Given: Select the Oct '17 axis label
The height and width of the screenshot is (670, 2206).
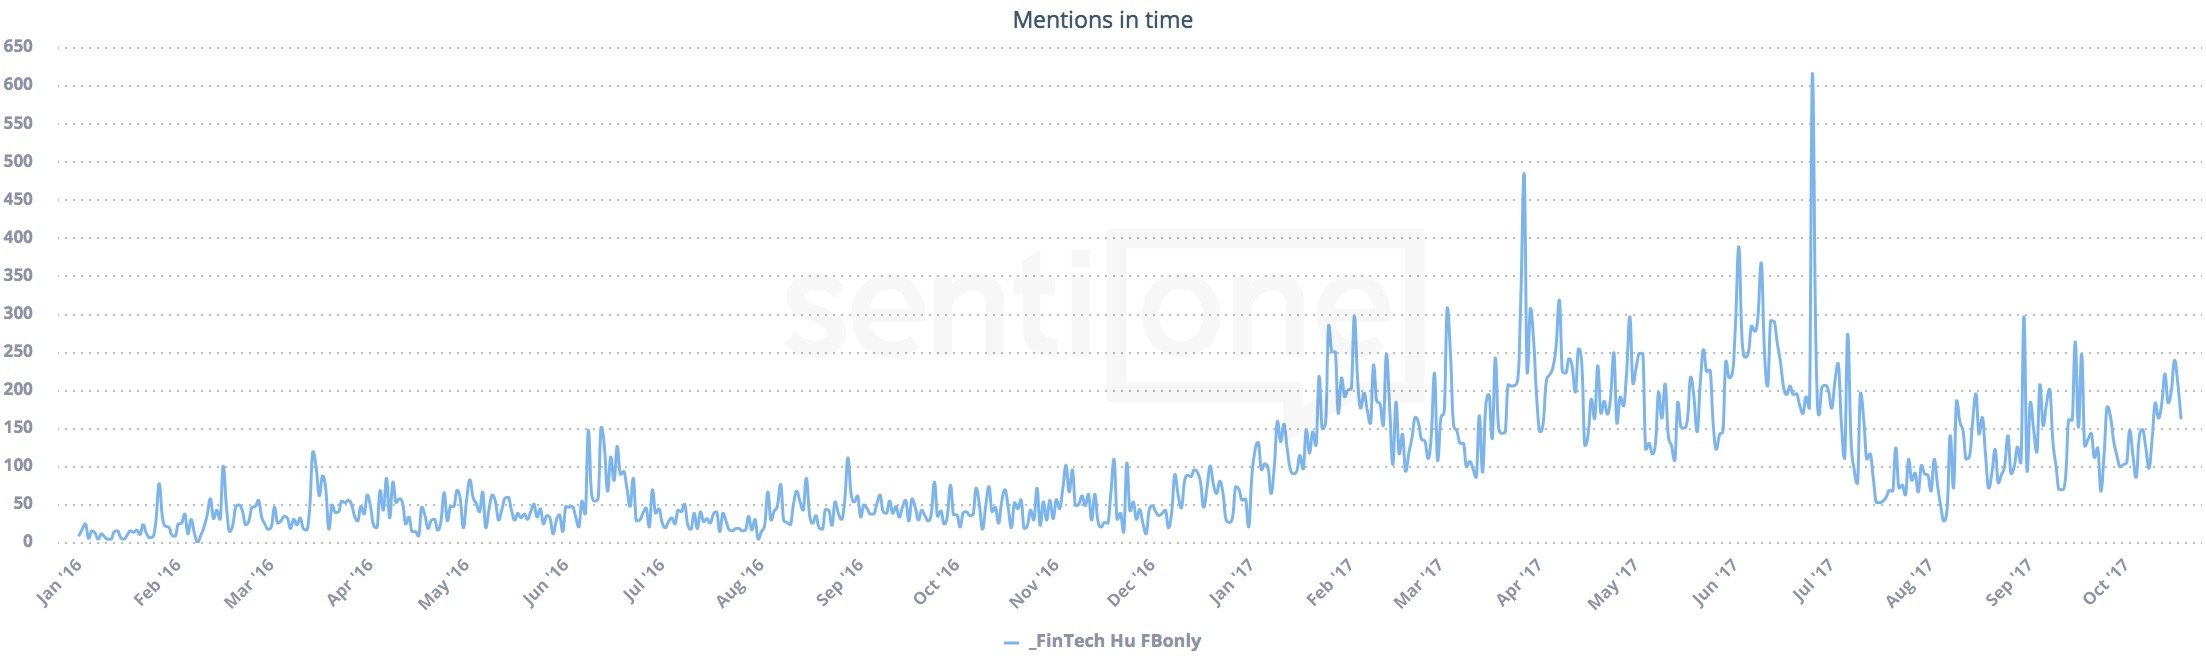Looking at the screenshot, I should (2105, 582).
